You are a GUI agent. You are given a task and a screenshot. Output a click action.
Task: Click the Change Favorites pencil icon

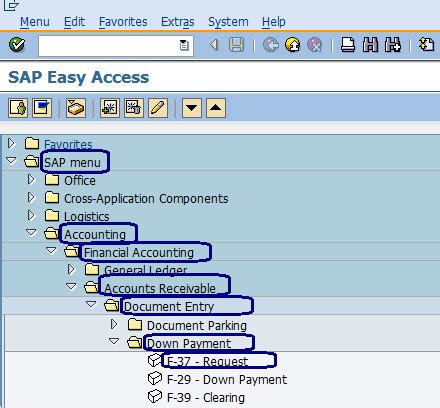point(158,108)
